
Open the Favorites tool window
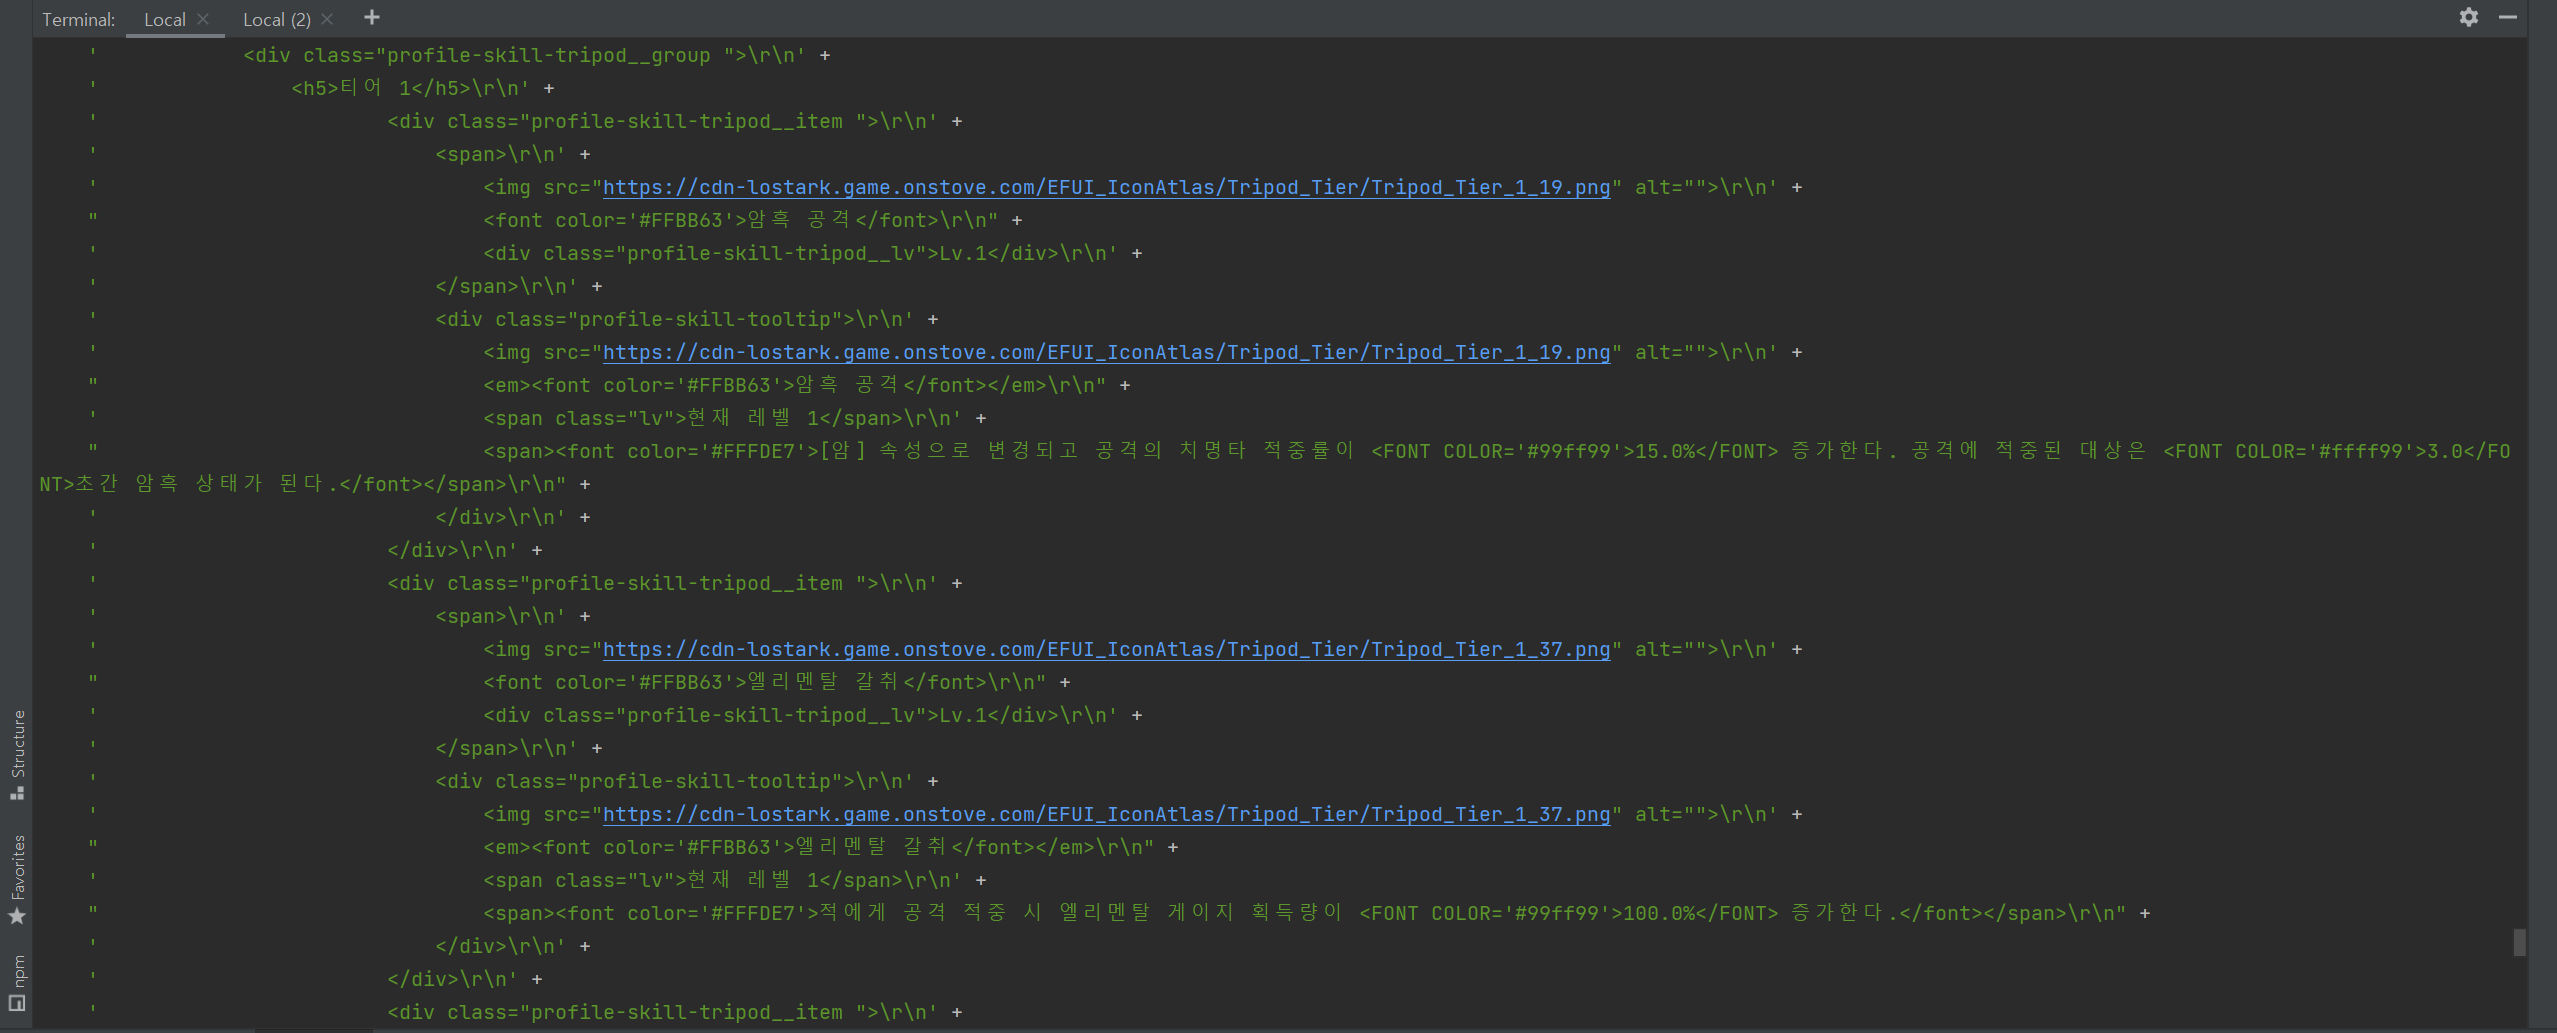[x=17, y=878]
